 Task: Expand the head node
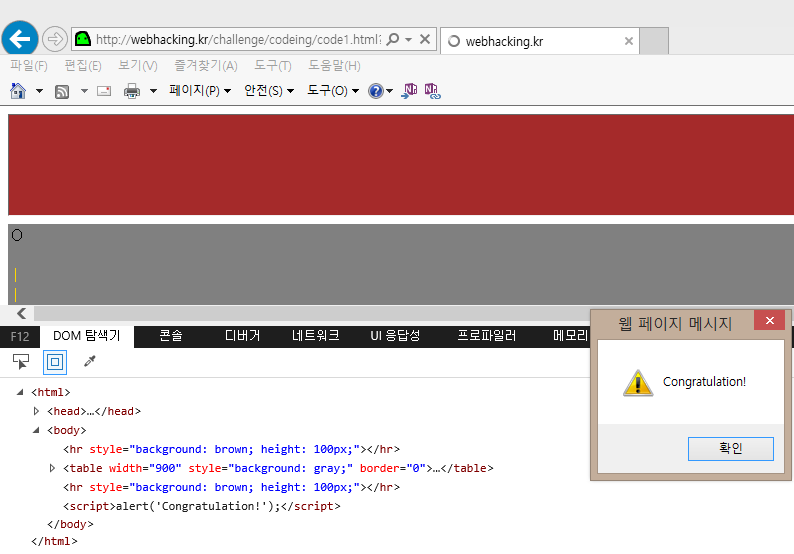point(36,411)
